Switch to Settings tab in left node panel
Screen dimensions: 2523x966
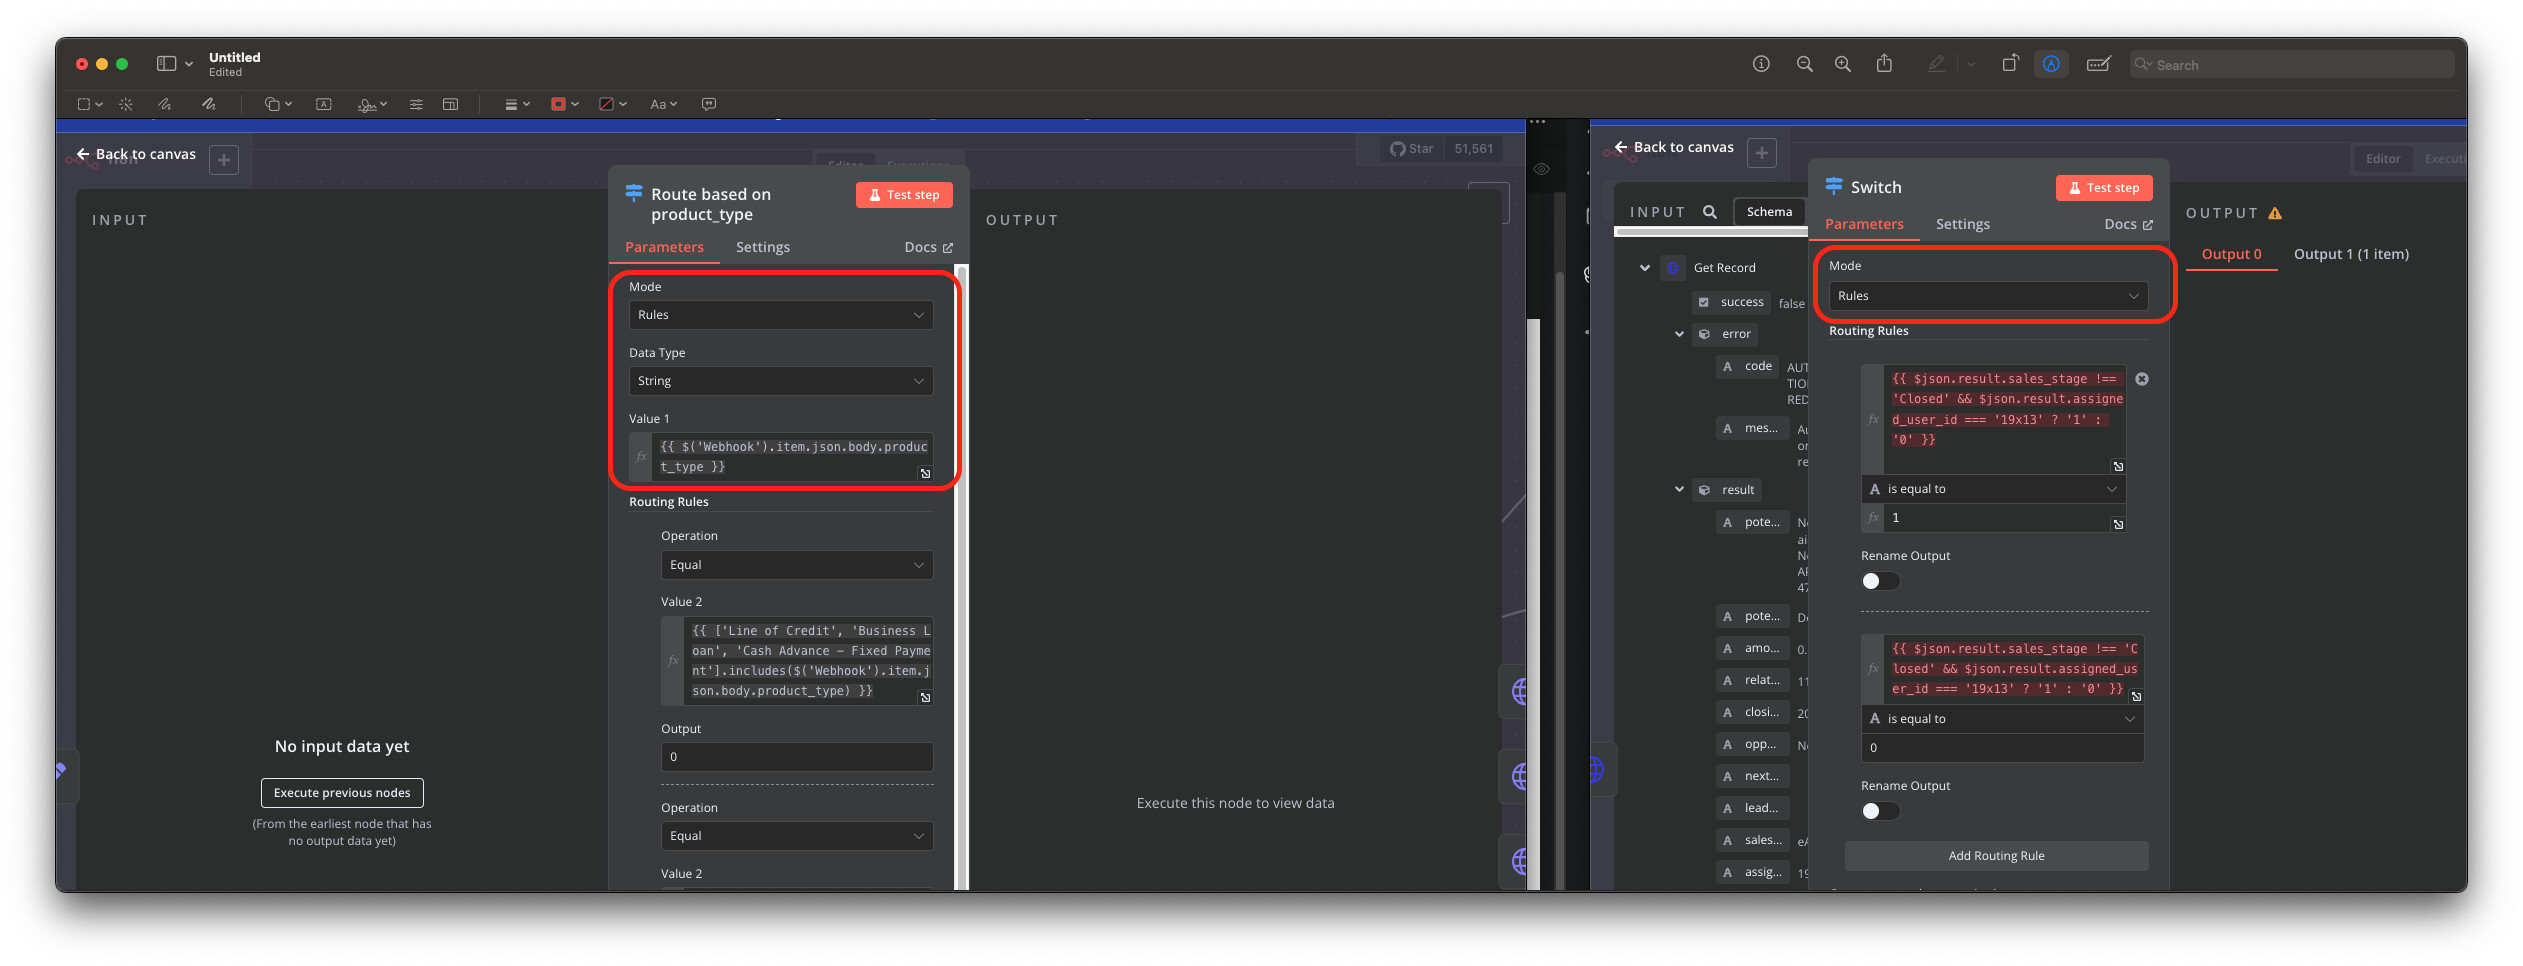(x=762, y=247)
